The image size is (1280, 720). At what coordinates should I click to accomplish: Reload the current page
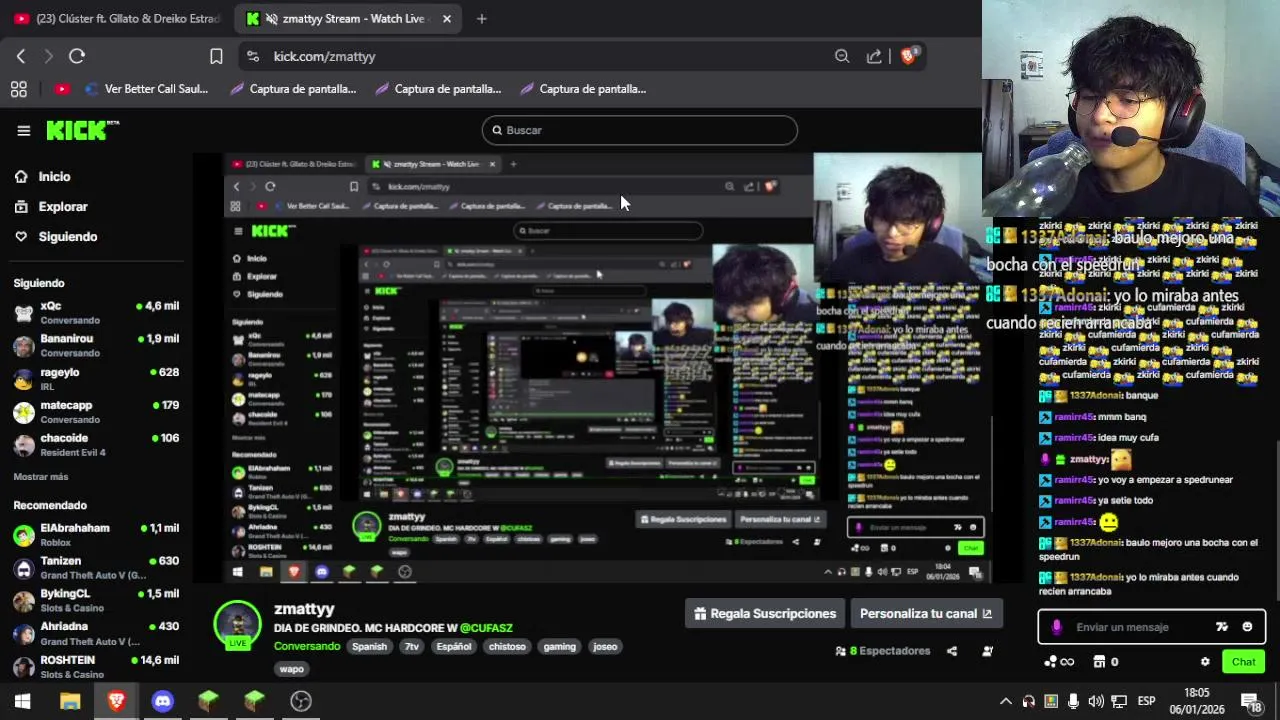77,56
